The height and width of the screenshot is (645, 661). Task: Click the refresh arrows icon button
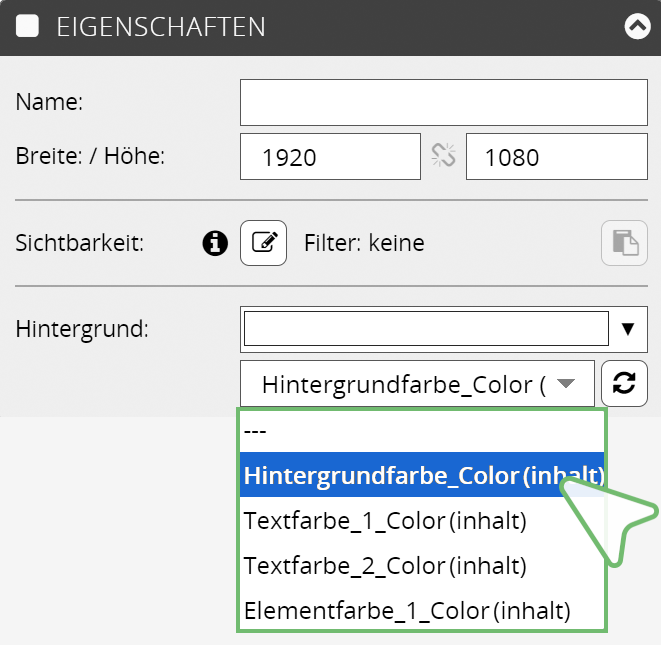(x=624, y=384)
